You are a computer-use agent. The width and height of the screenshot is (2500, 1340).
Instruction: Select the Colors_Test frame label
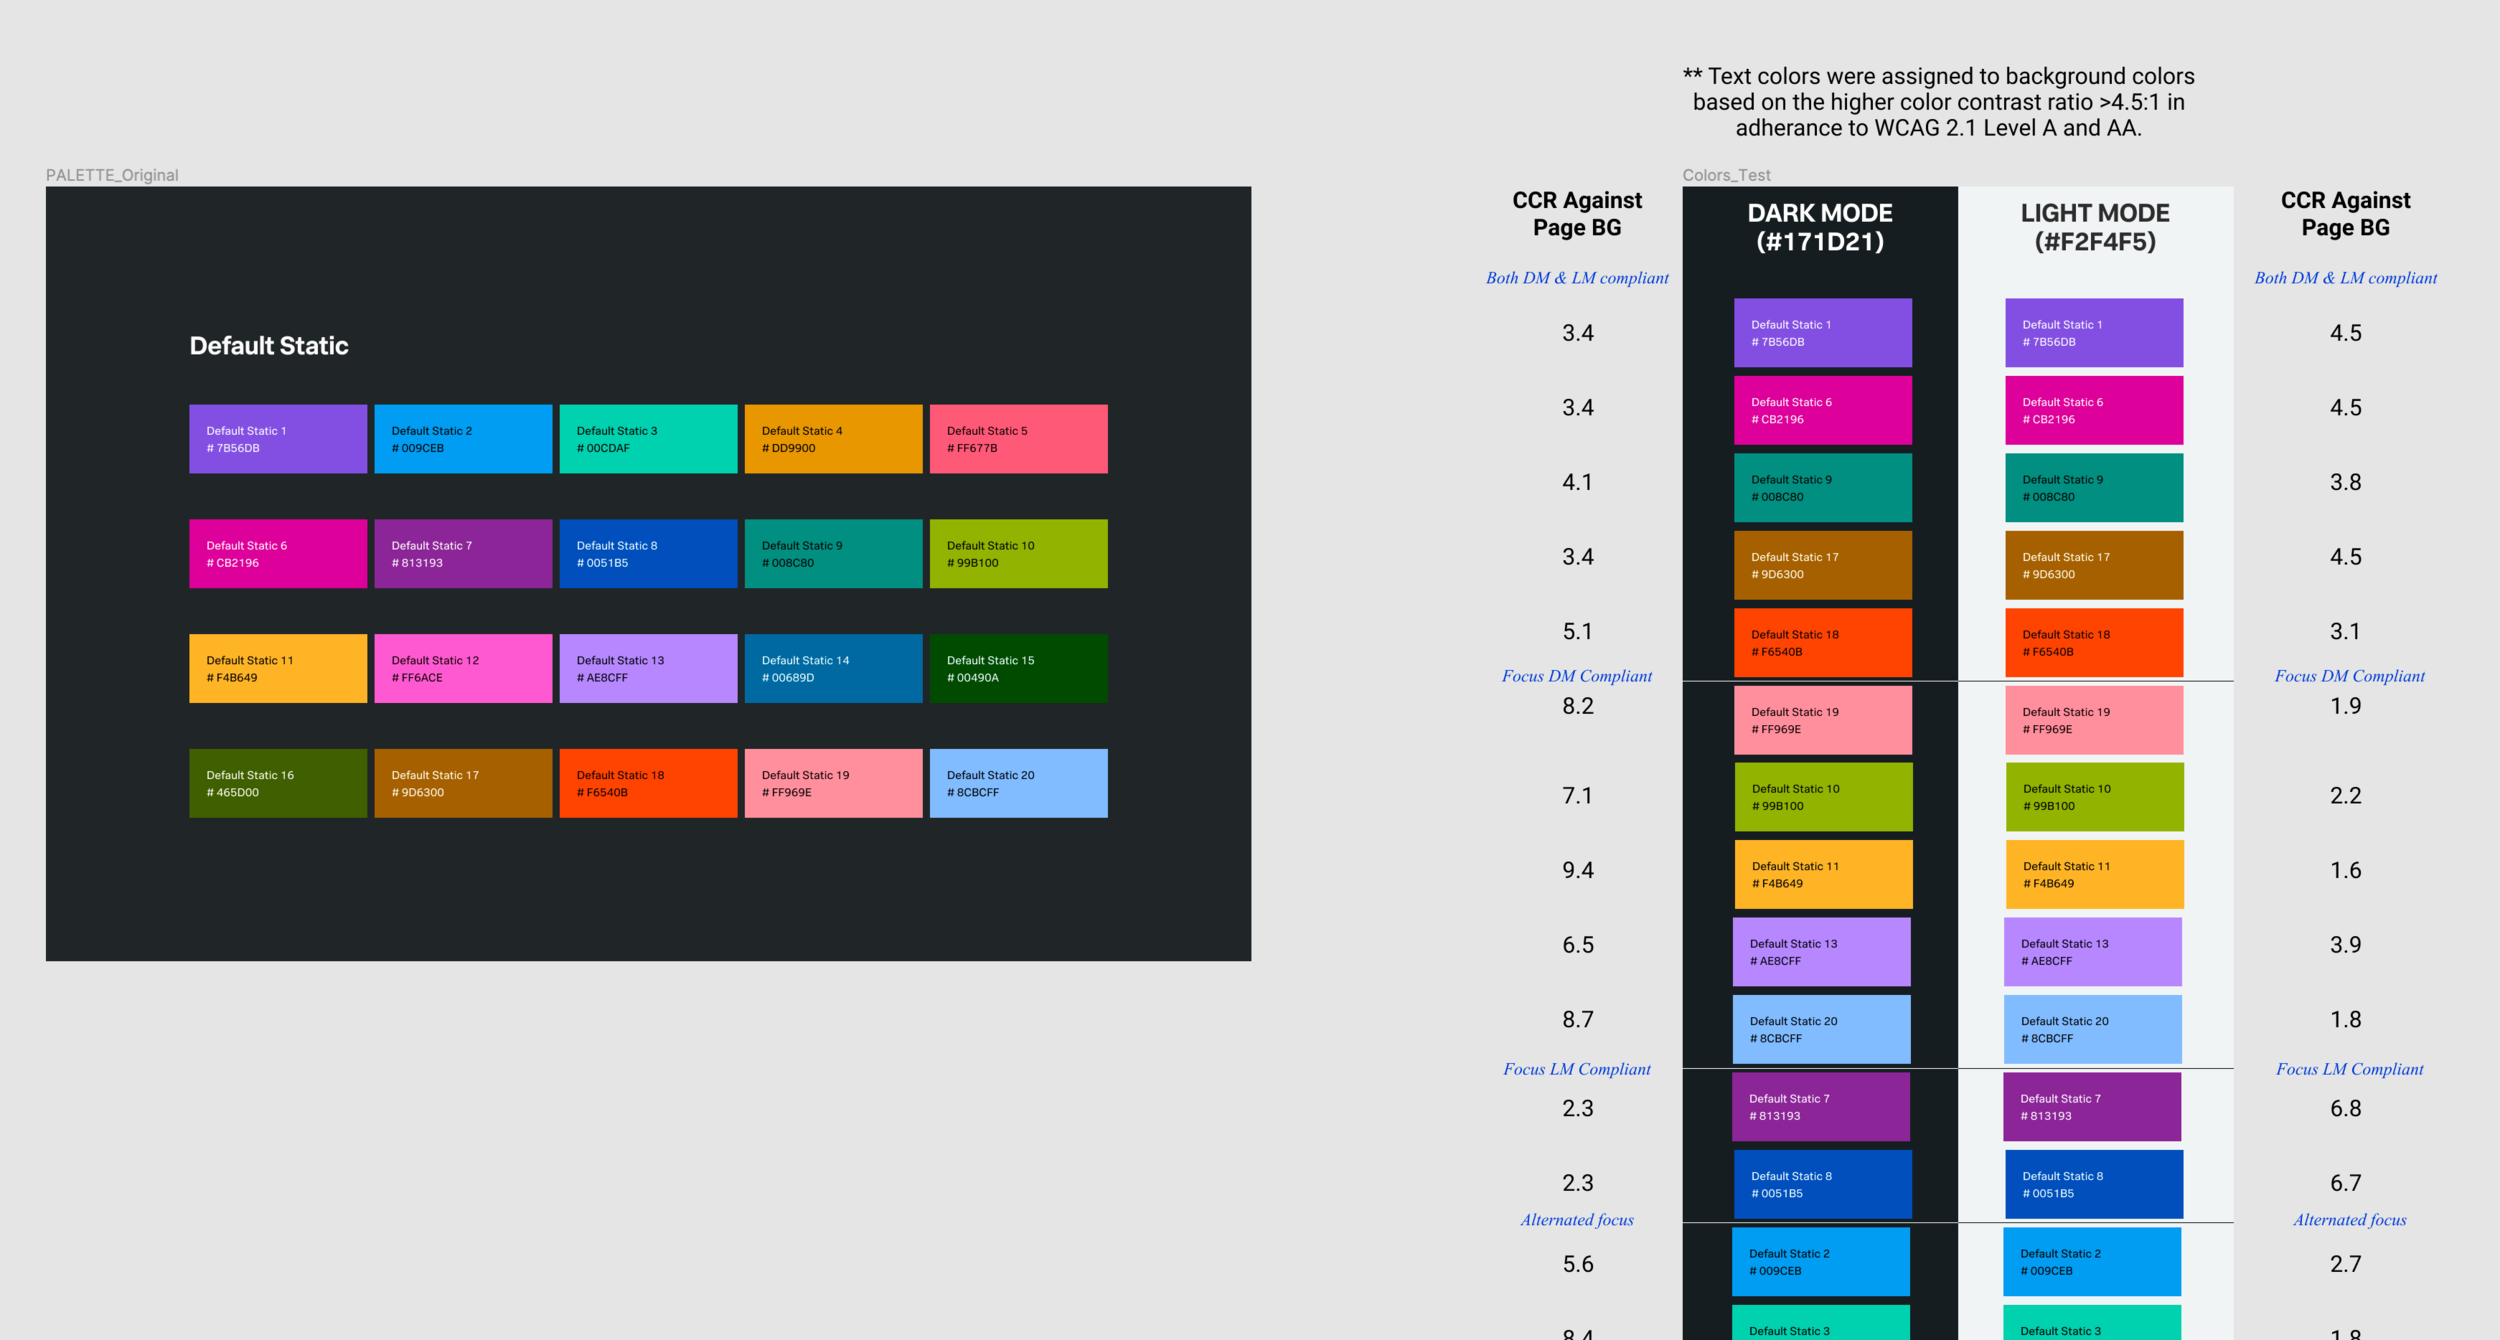[x=1726, y=175]
